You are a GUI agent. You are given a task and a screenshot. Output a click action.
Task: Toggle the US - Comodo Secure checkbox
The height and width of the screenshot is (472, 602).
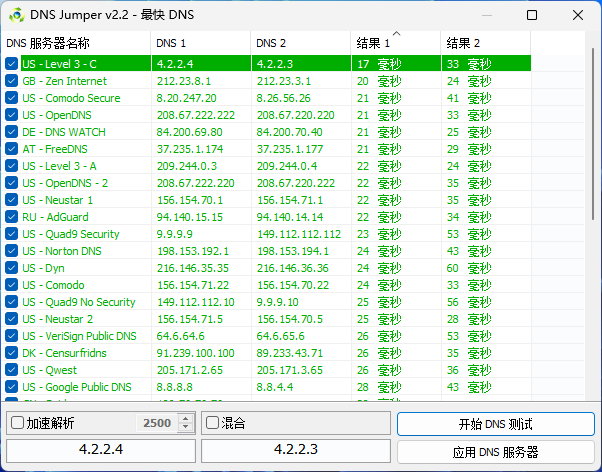click(12, 98)
